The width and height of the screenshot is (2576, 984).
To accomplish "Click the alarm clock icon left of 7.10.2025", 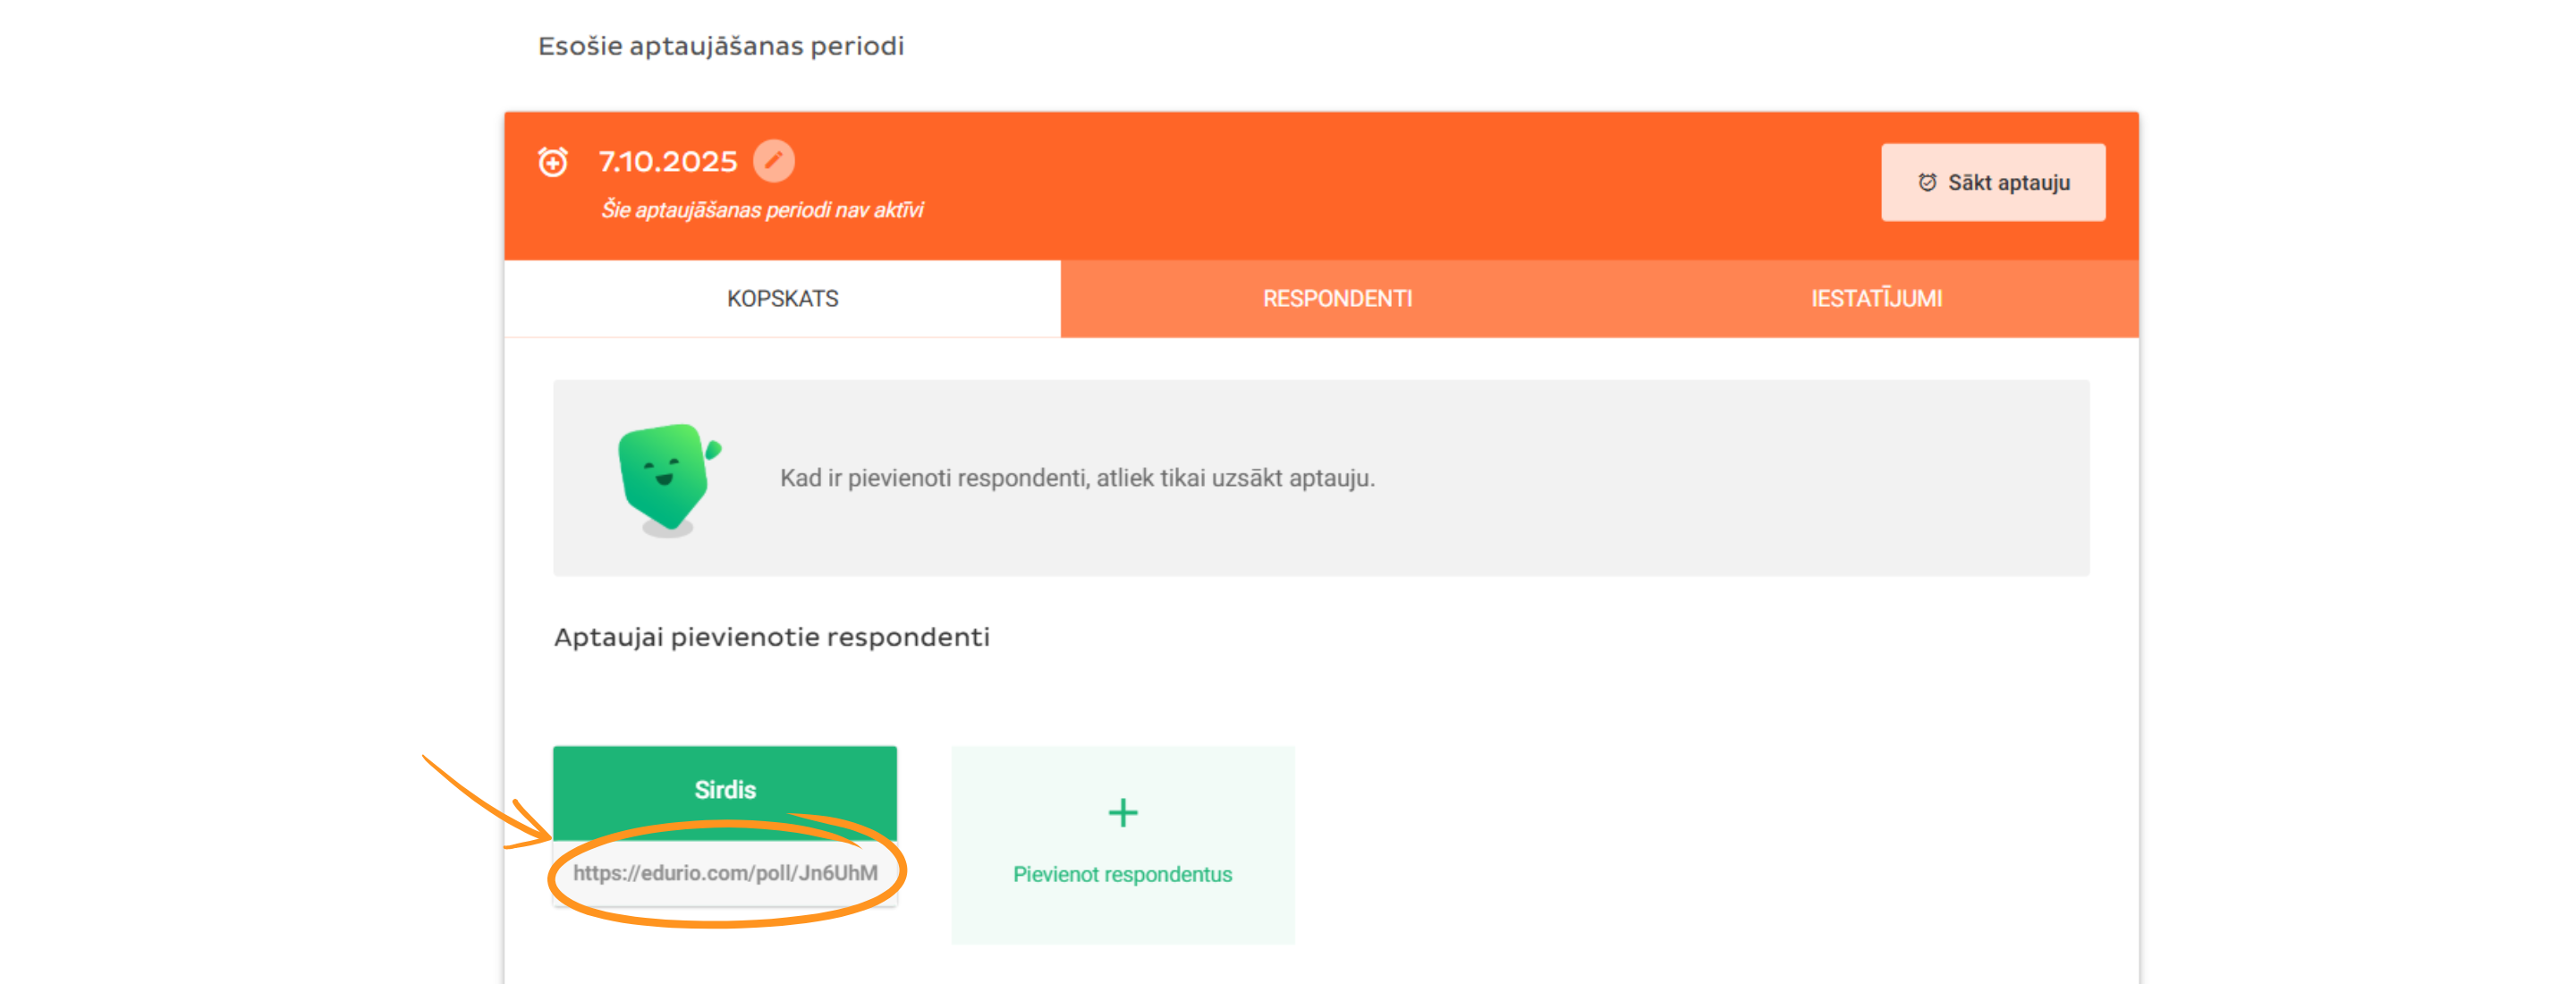I will pos(553,162).
